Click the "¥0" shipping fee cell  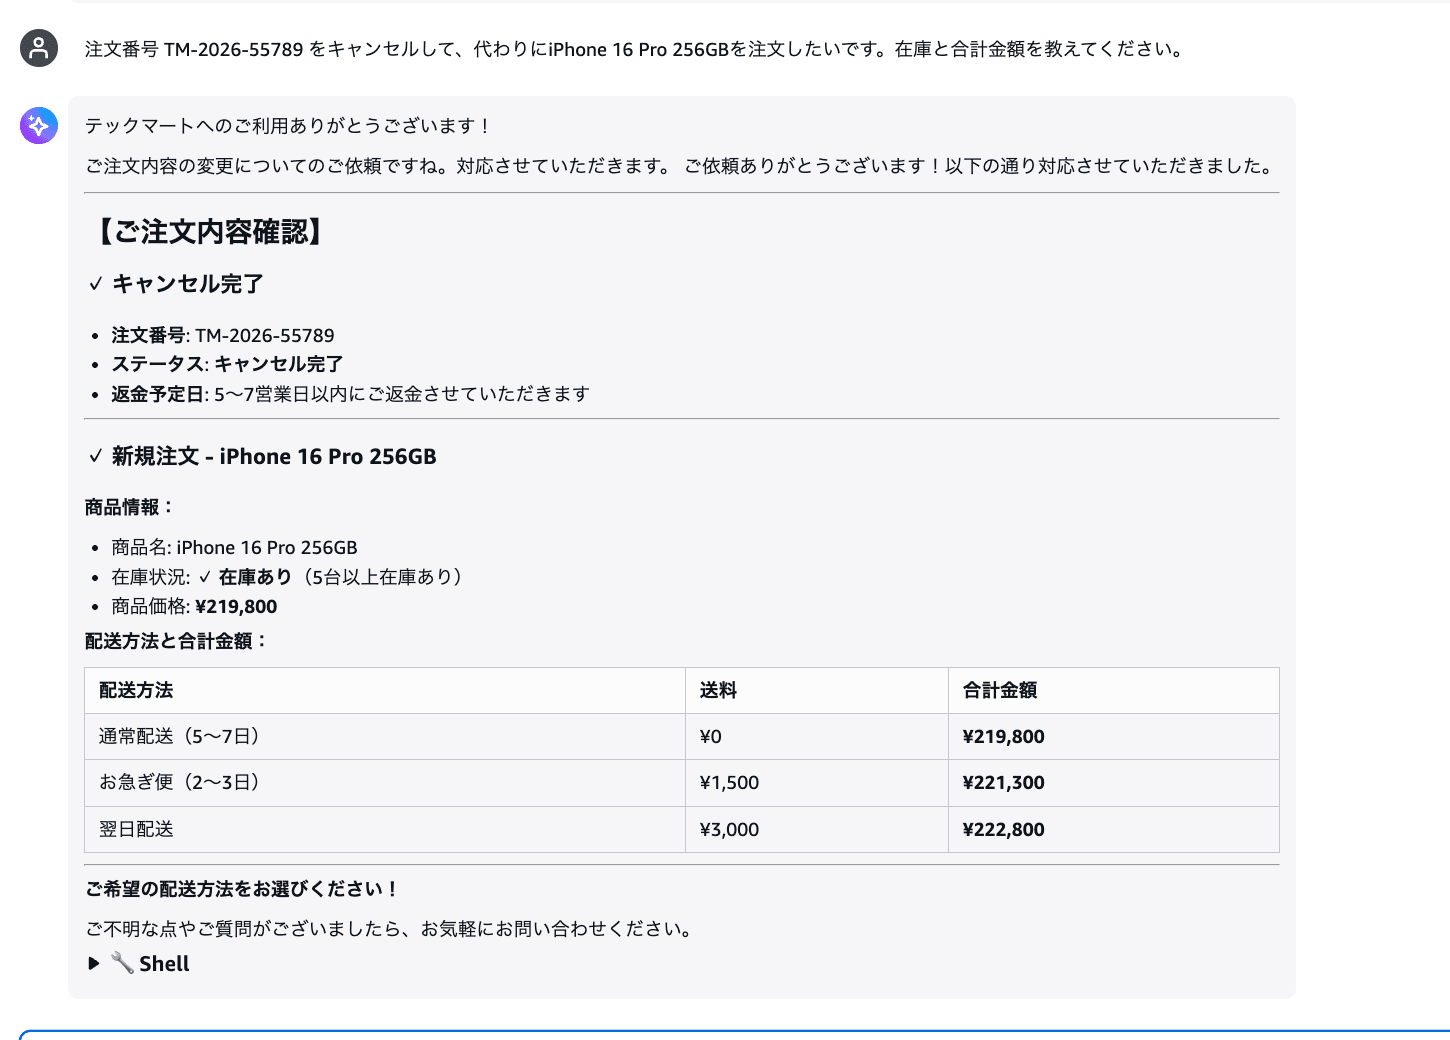(817, 737)
